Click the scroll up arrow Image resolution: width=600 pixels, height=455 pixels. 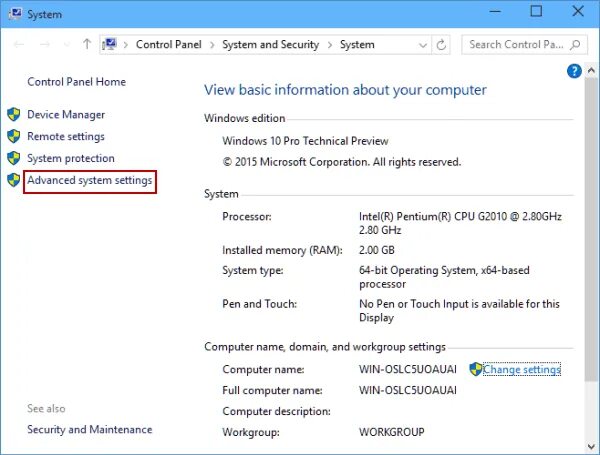[x=591, y=70]
